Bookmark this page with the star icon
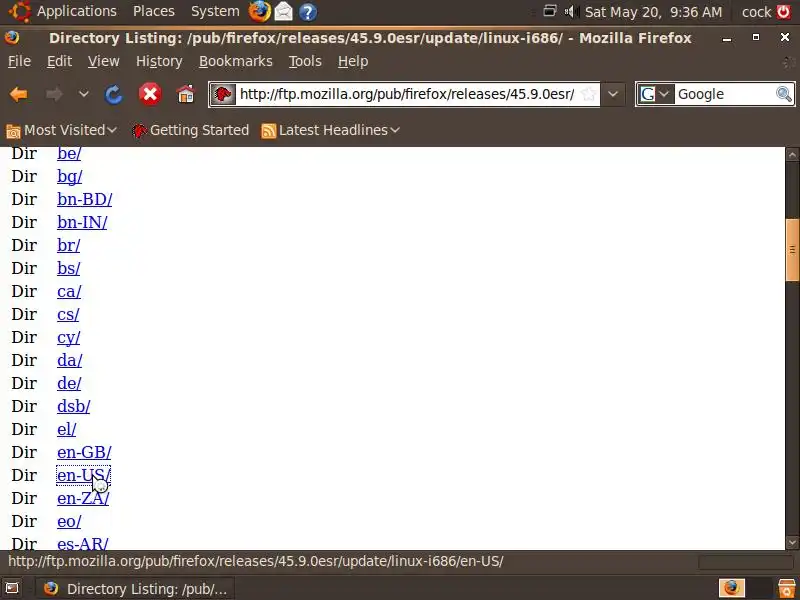The width and height of the screenshot is (800, 600). coord(589,94)
